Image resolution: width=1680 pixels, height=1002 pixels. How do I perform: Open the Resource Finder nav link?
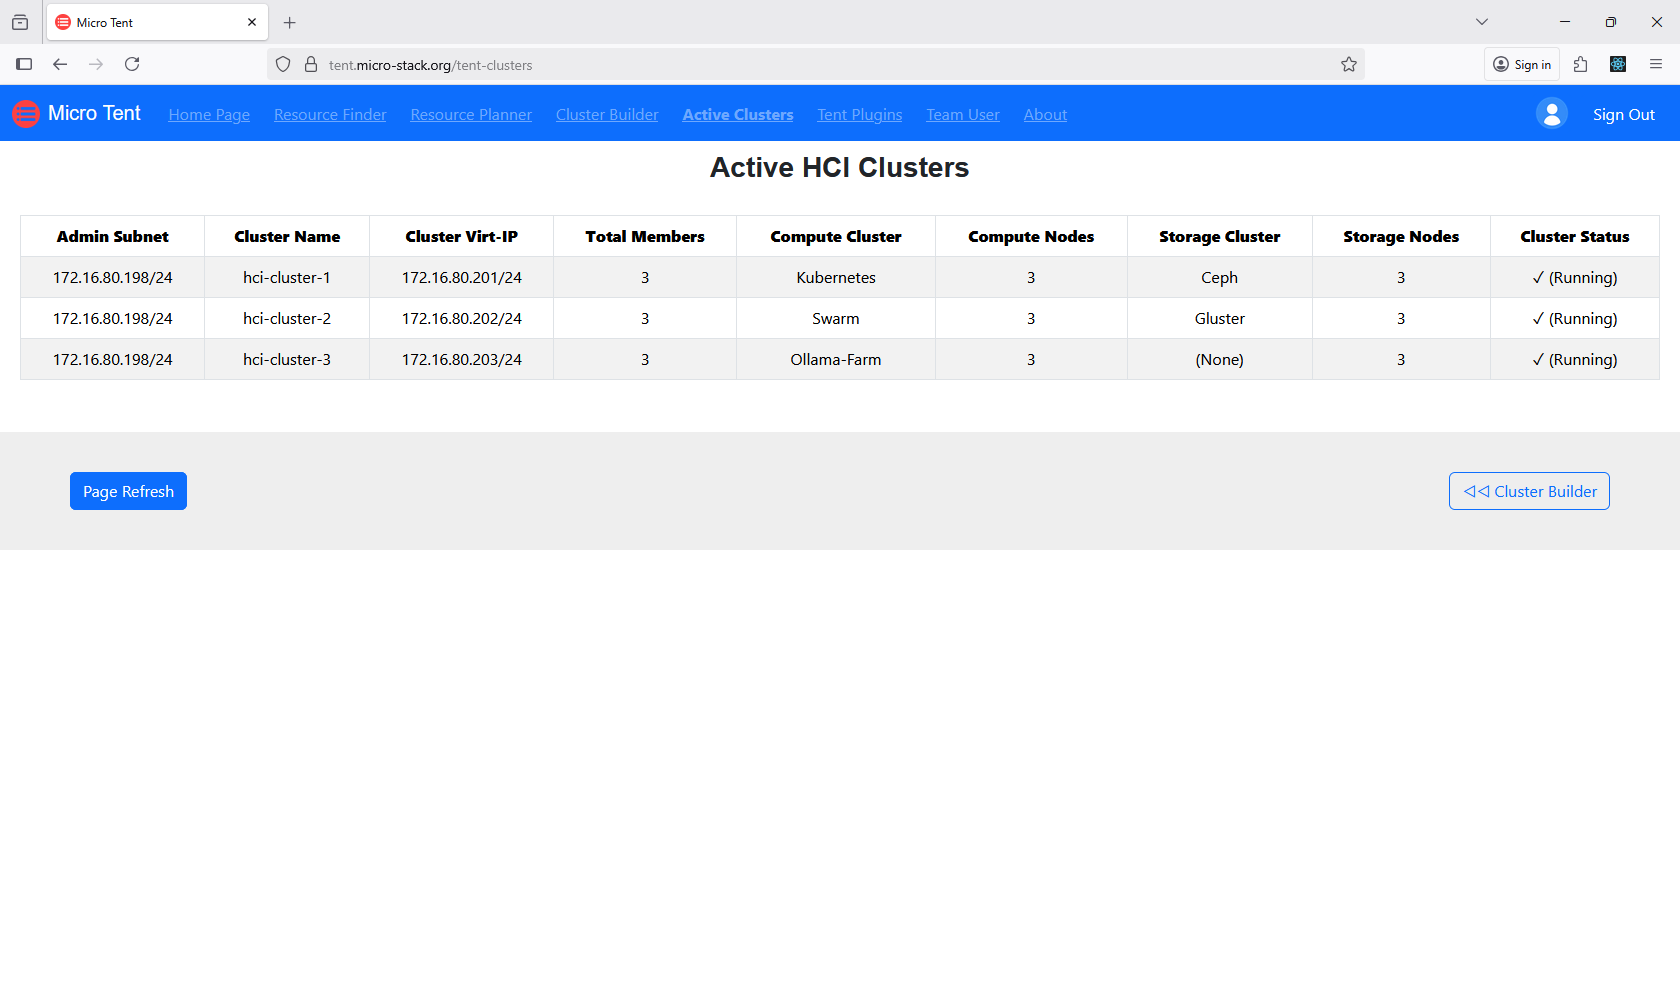(x=330, y=115)
